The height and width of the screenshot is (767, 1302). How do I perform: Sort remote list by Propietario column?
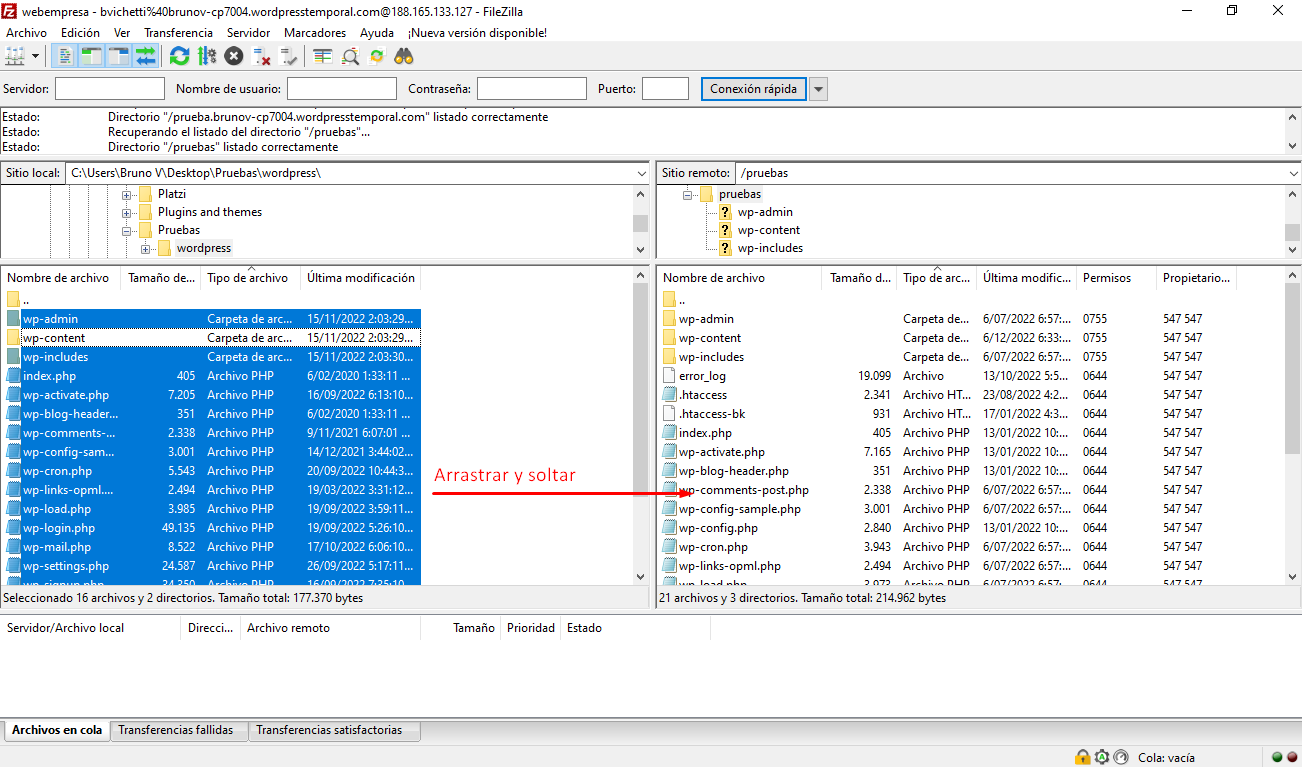[1196, 278]
